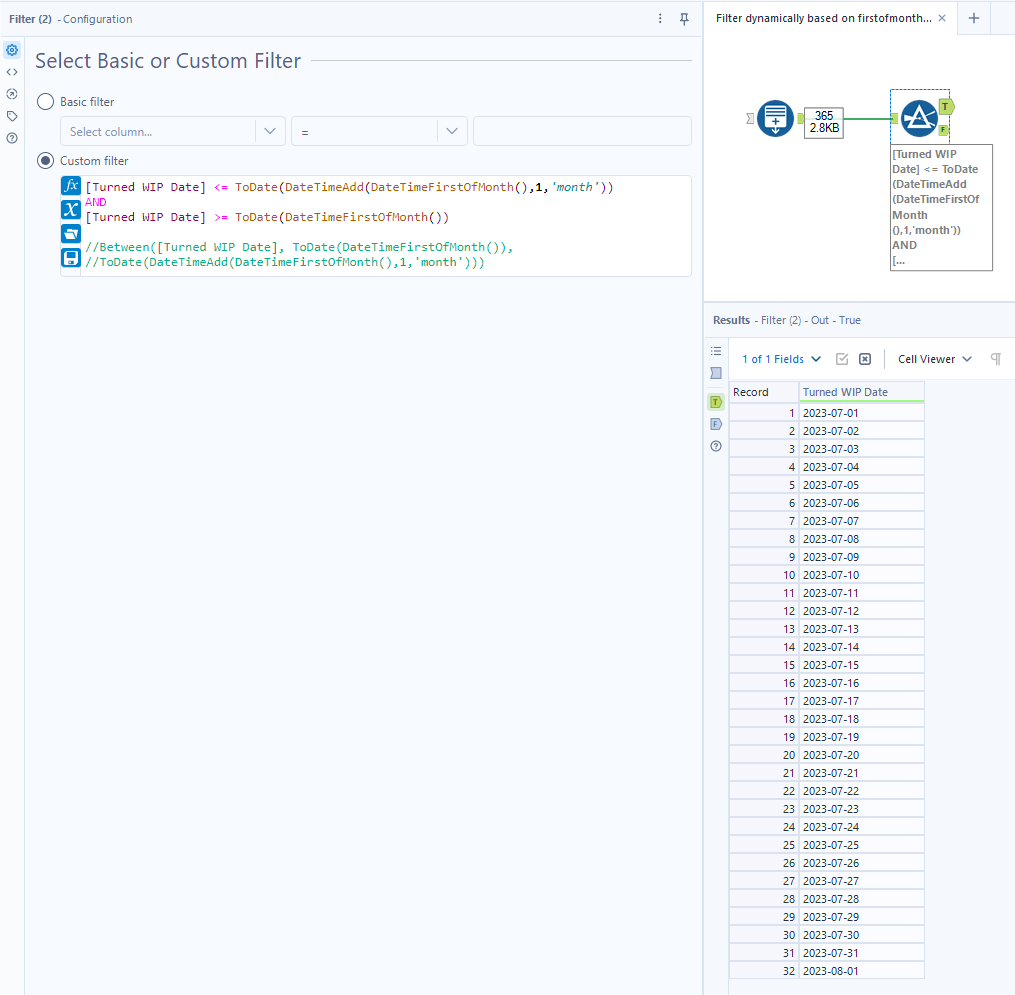Viewport: 1015px width, 995px height.
Task: Deselect all fields using the boxed X icon
Action: (x=864, y=358)
